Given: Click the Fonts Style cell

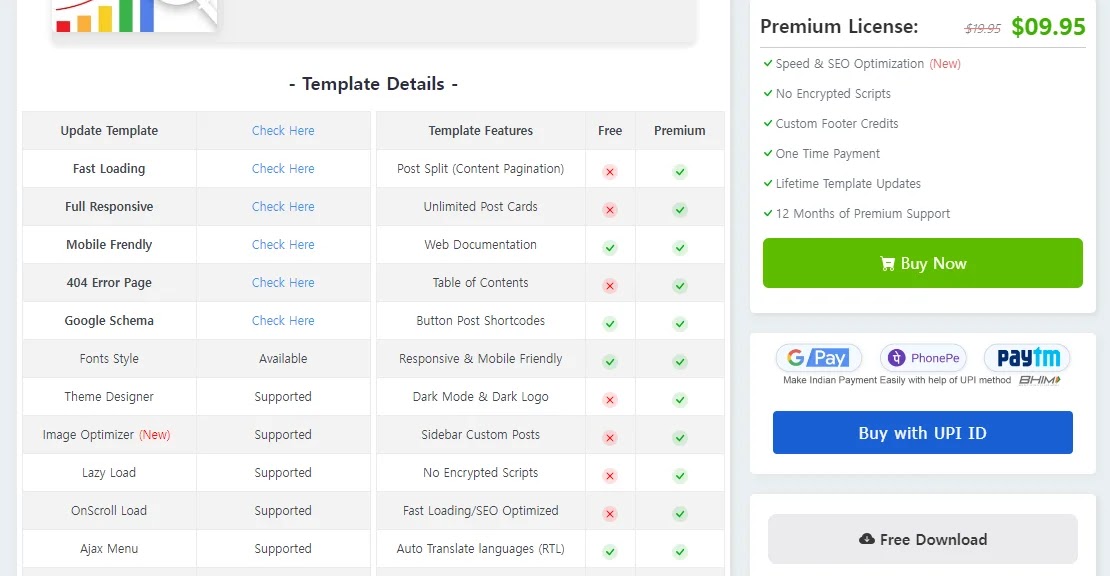Looking at the screenshot, I should (109, 359).
